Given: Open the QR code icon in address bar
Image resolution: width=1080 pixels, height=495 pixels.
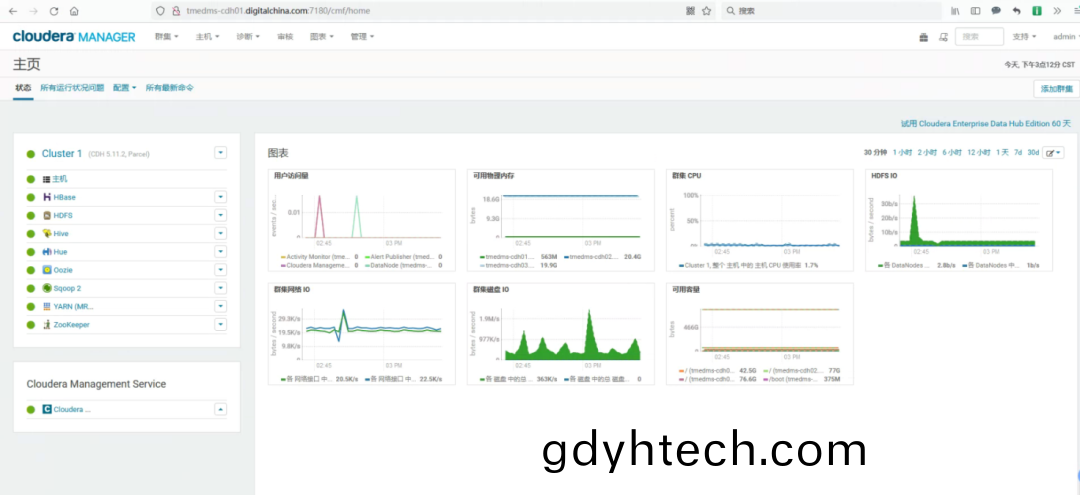Looking at the screenshot, I should (x=690, y=11).
